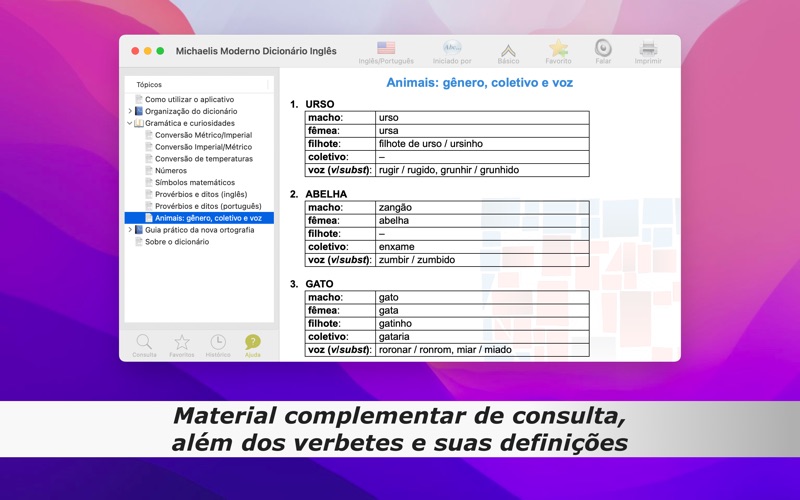This screenshot has height=500, width=800.
Task: Click the page heading Animais: gênero, coletivo e voz
Action: click(x=480, y=83)
